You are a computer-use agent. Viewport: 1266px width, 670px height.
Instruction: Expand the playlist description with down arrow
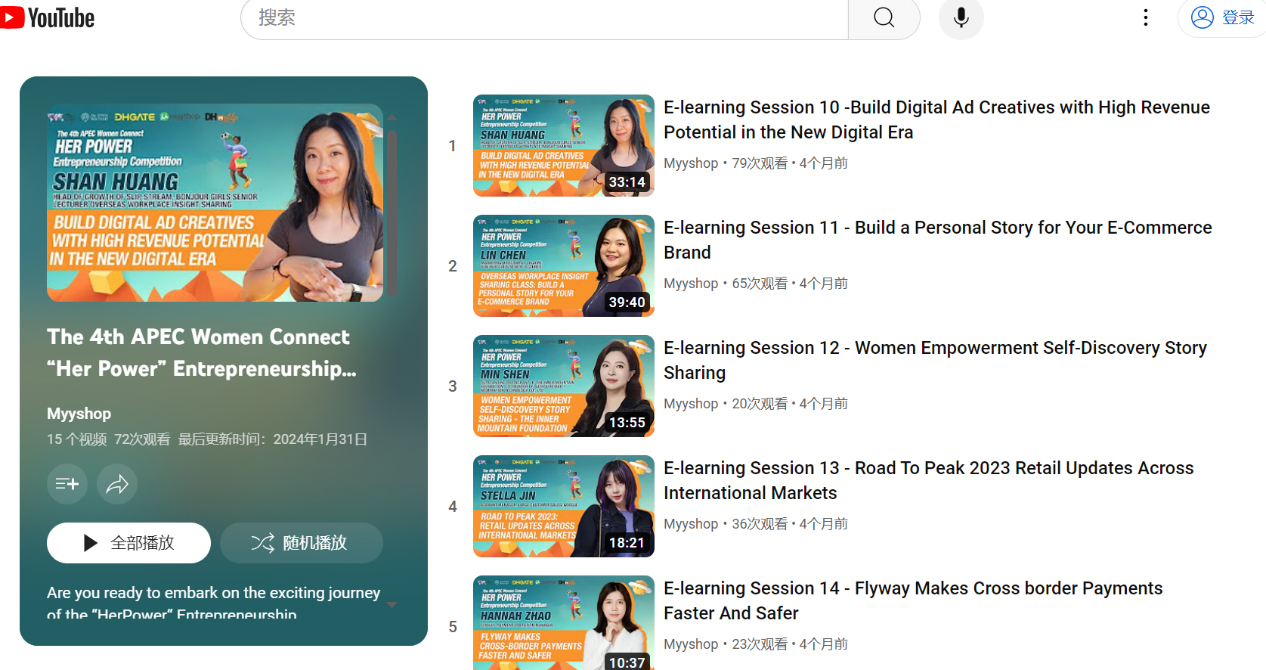(391, 604)
